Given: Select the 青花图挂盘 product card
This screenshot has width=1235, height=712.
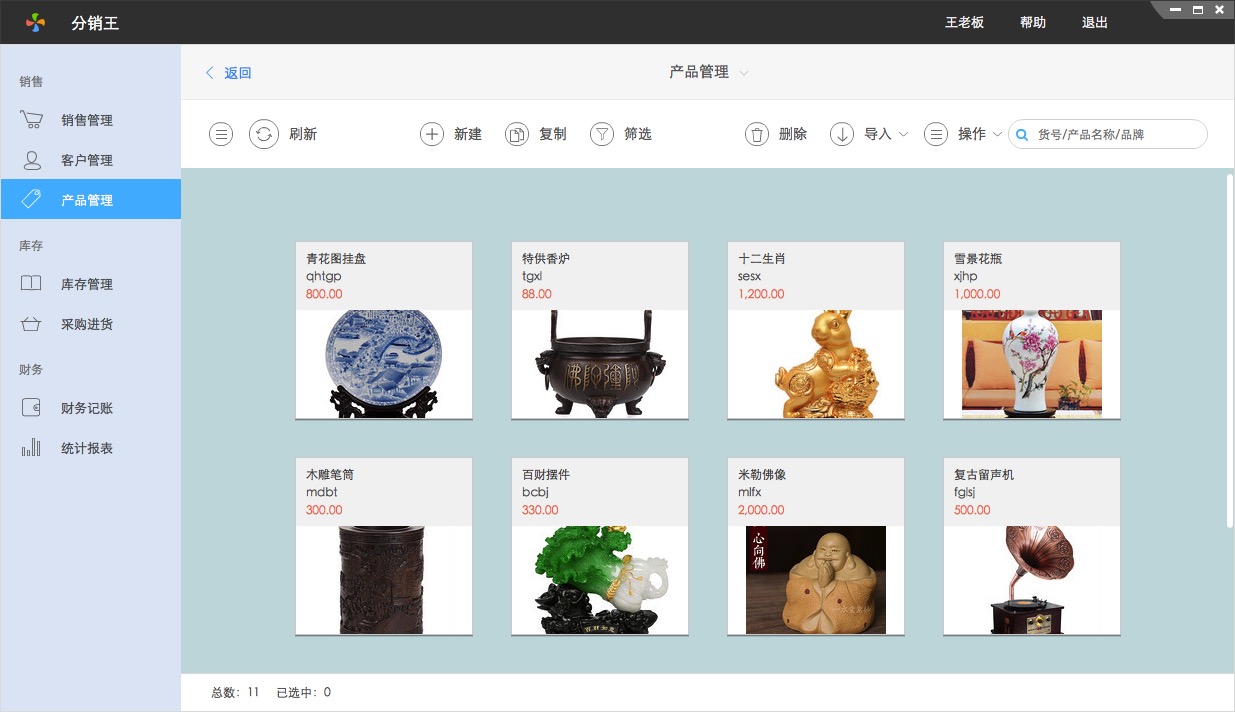Looking at the screenshot, I should point(384,330).
